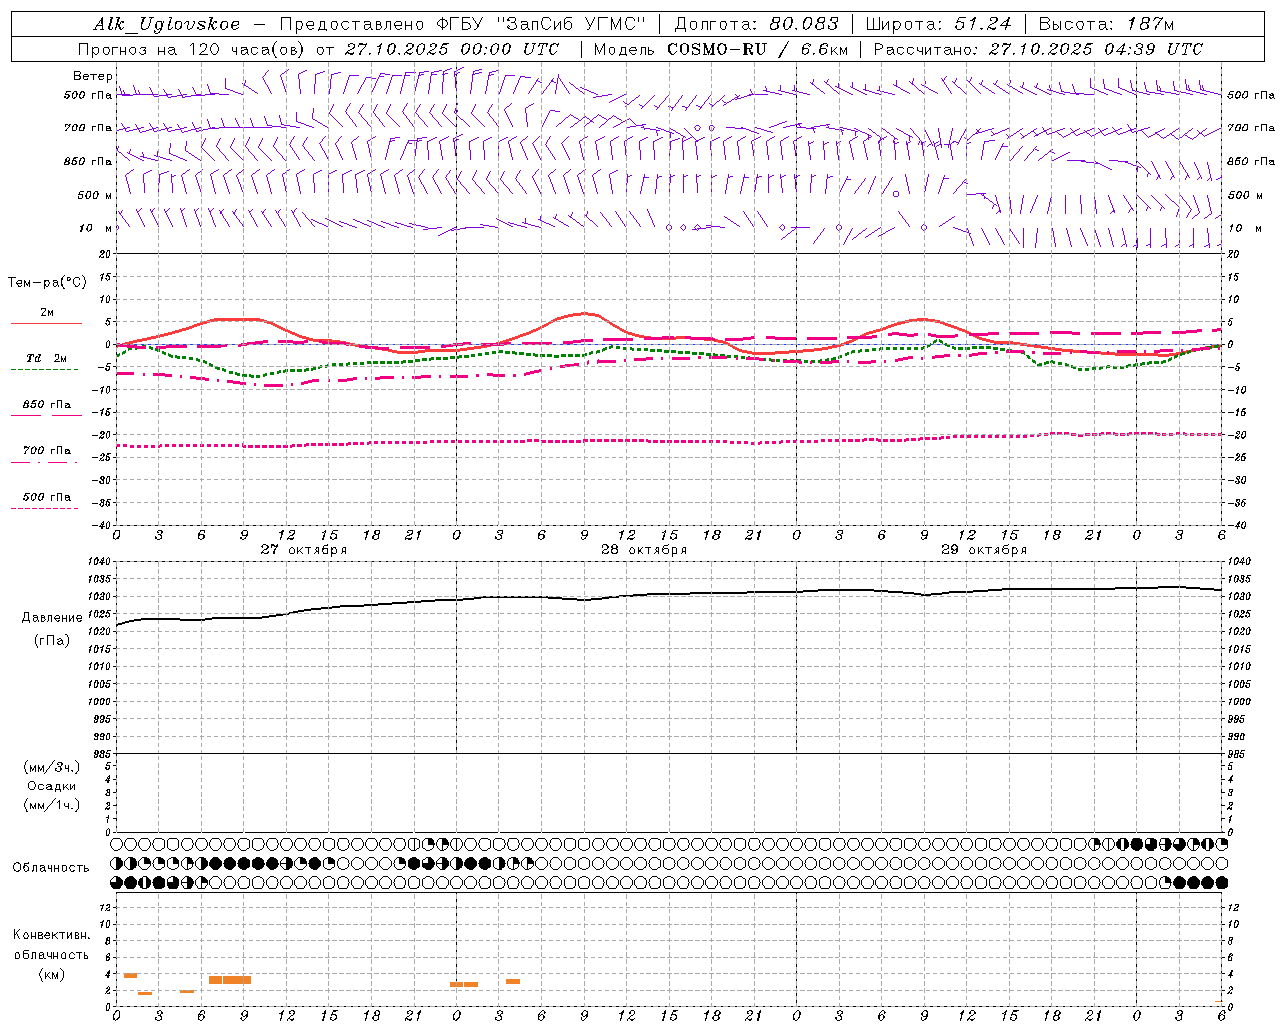Screen dimensions: 1280x1024
Task: Select the Тем-ра(°C) temperature label
Action: click(47, 283)
